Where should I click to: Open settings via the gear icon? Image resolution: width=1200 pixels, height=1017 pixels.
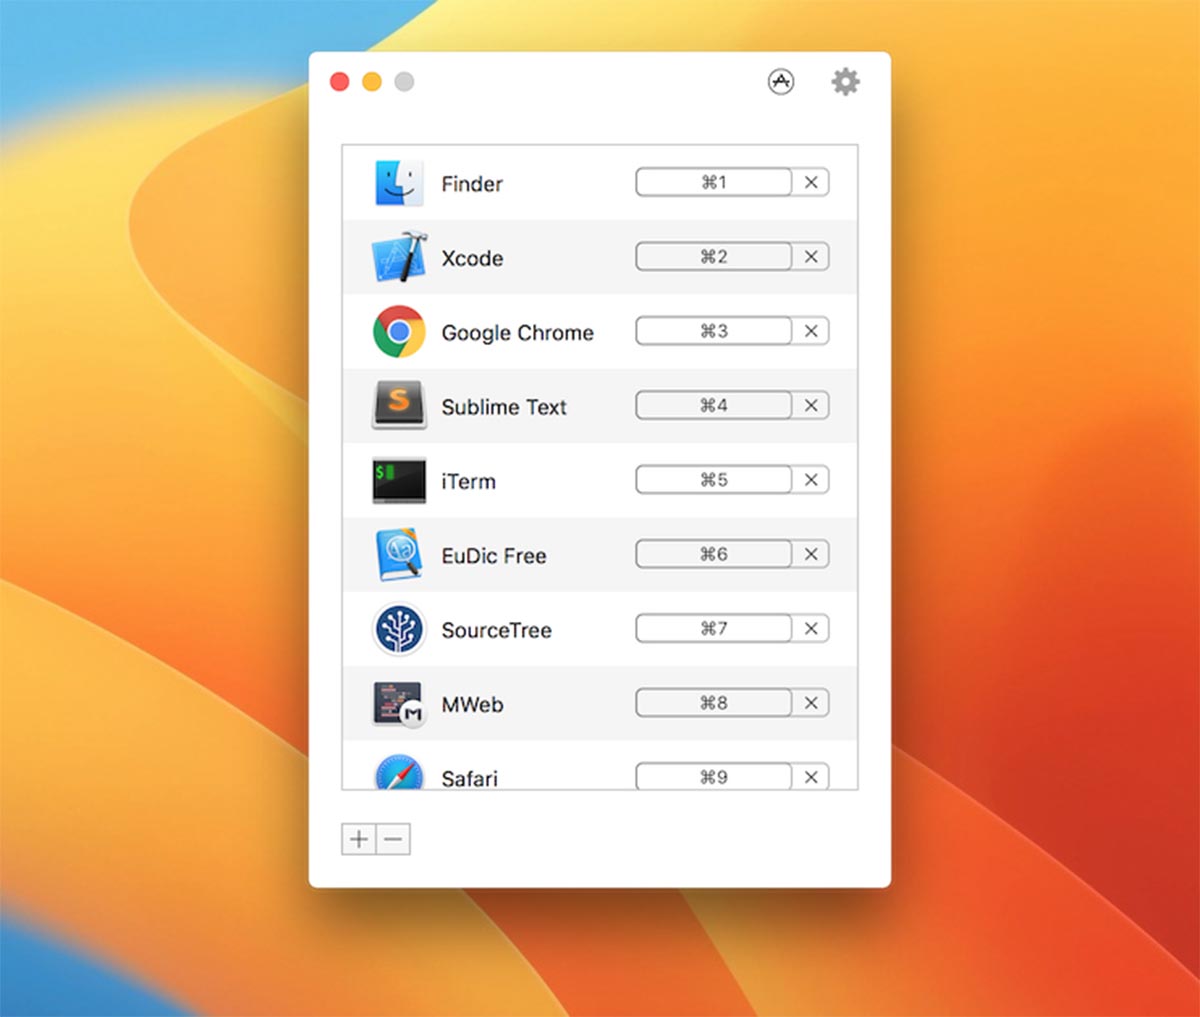[845, 82]
